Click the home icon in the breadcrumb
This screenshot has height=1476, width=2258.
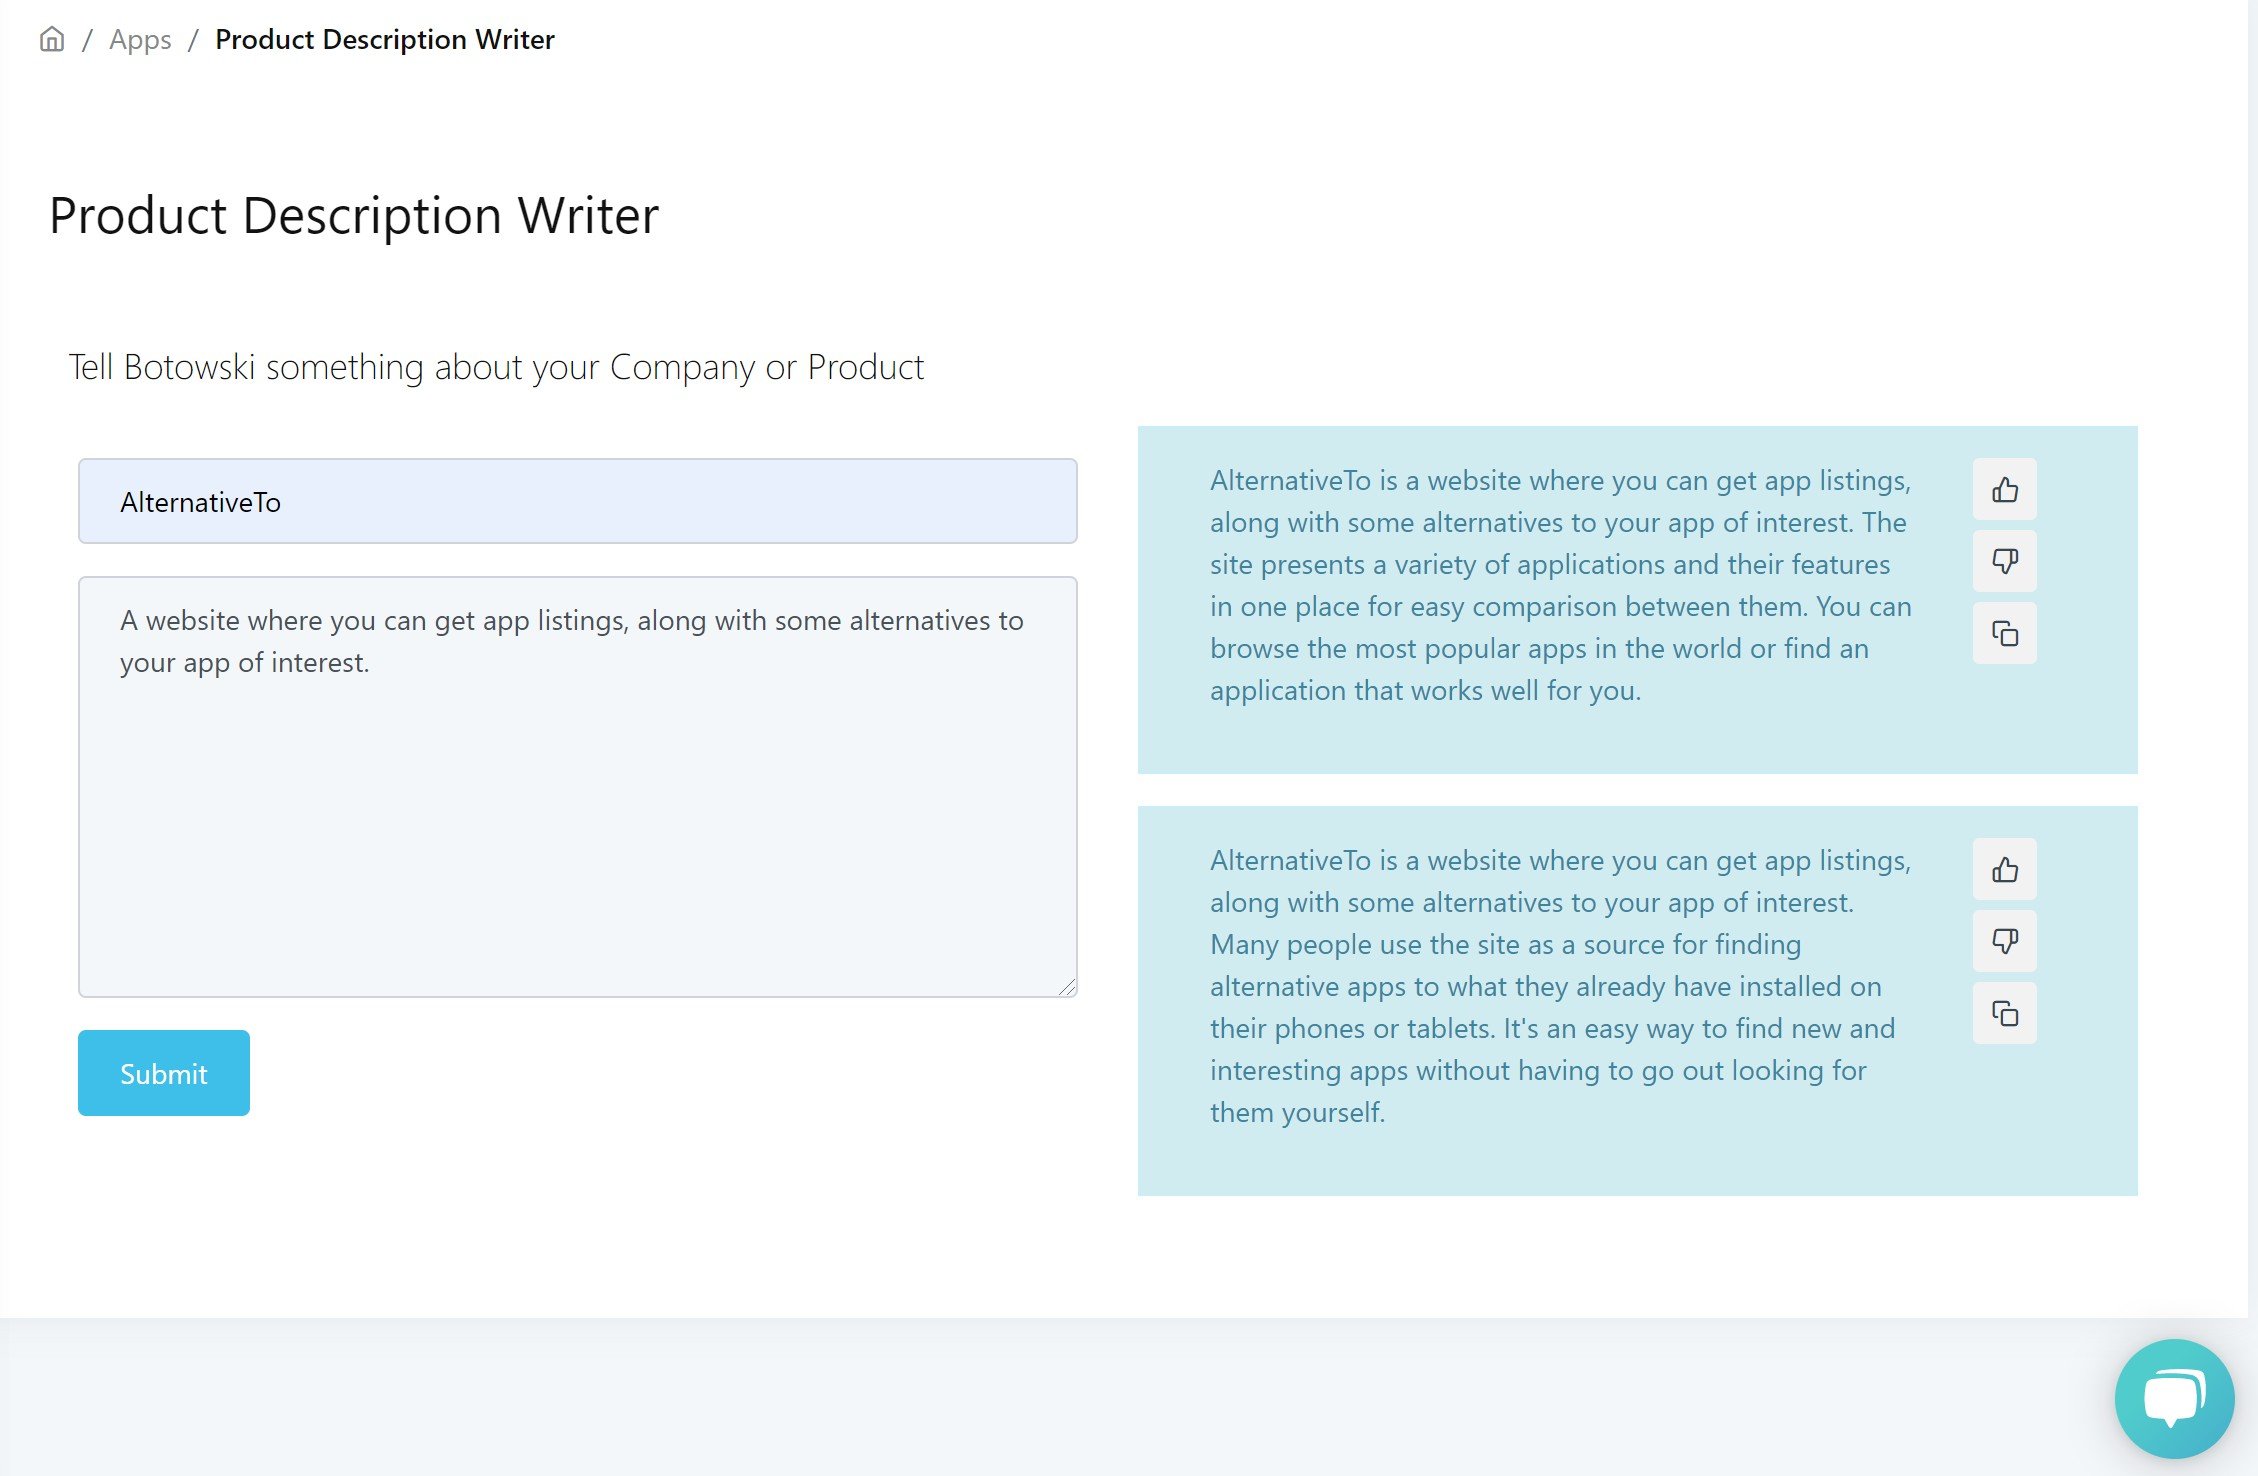tap(52, 40)
